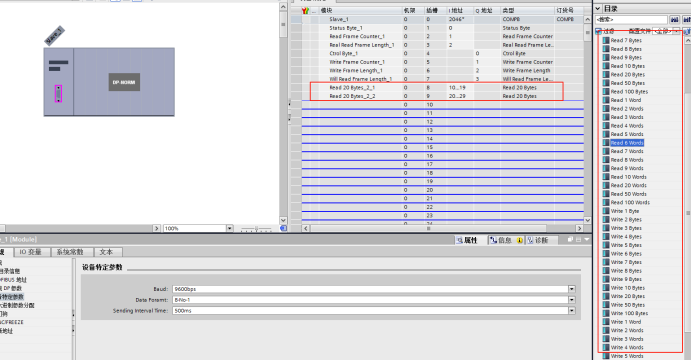Image resolution: width=691 pixels, height=360 pixels.
Task: Open the Sending Interval Time 500ms dropdown
Action: [x=572, y=311]
